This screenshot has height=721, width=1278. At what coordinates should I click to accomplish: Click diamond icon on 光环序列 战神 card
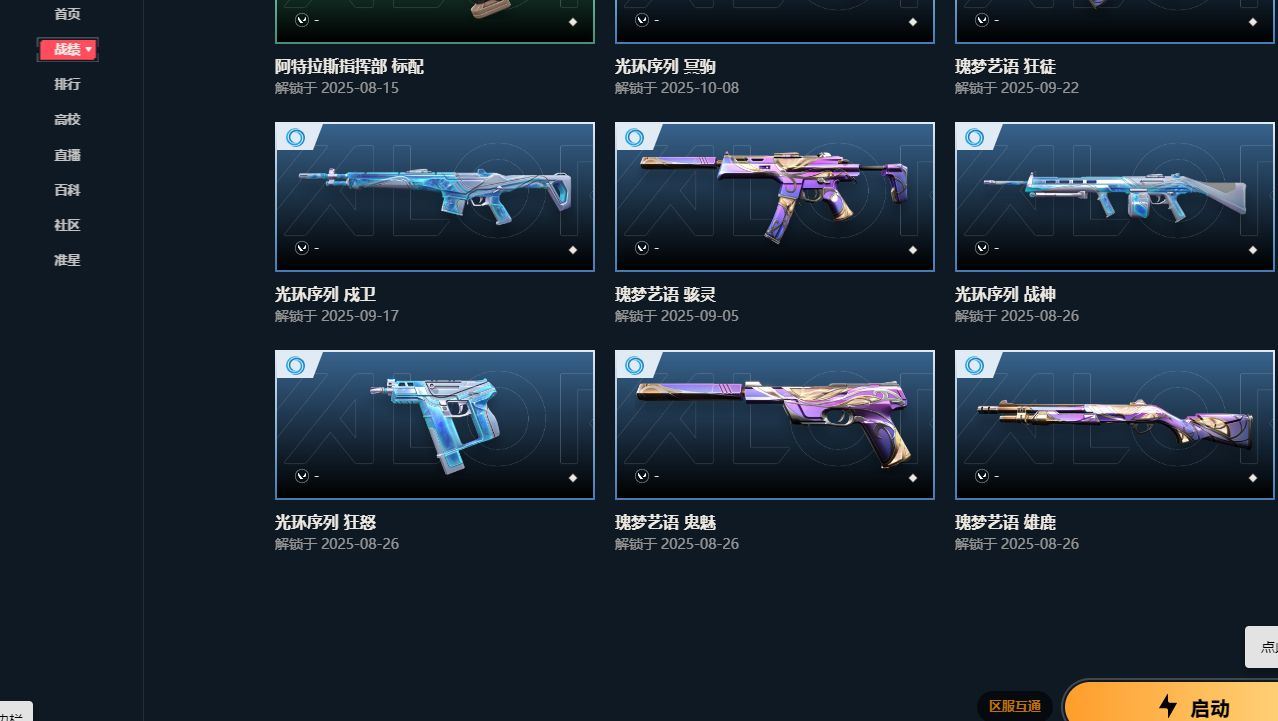click(x=1253, y=250)
